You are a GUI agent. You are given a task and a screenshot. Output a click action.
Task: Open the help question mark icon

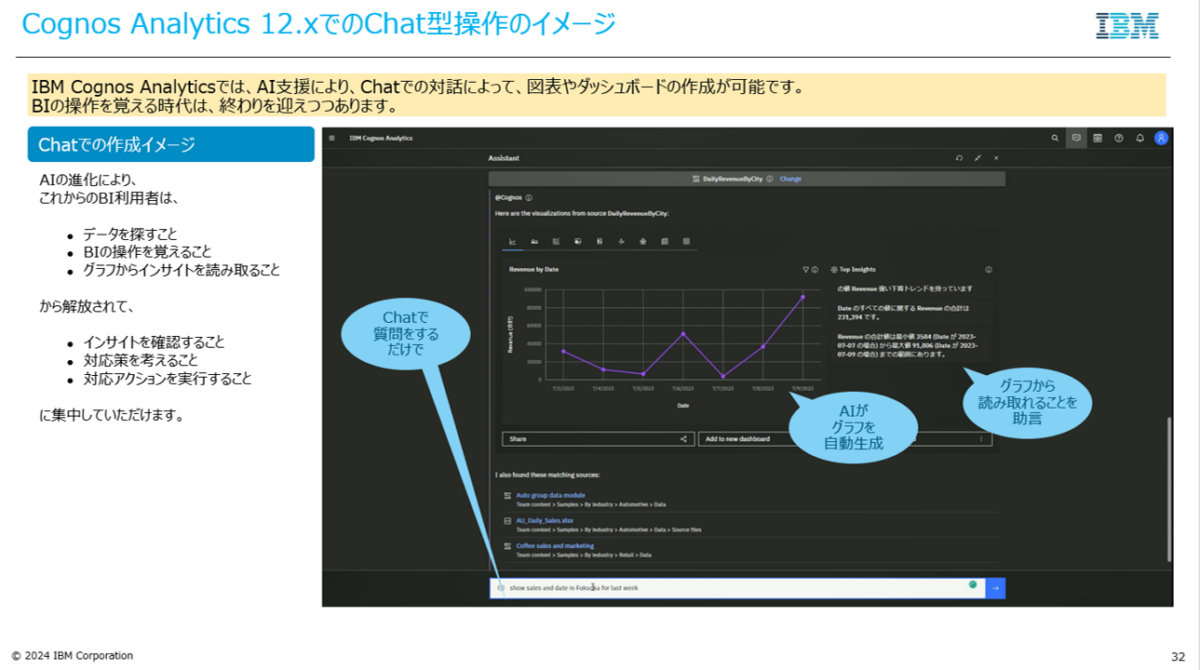point(1118,138)
